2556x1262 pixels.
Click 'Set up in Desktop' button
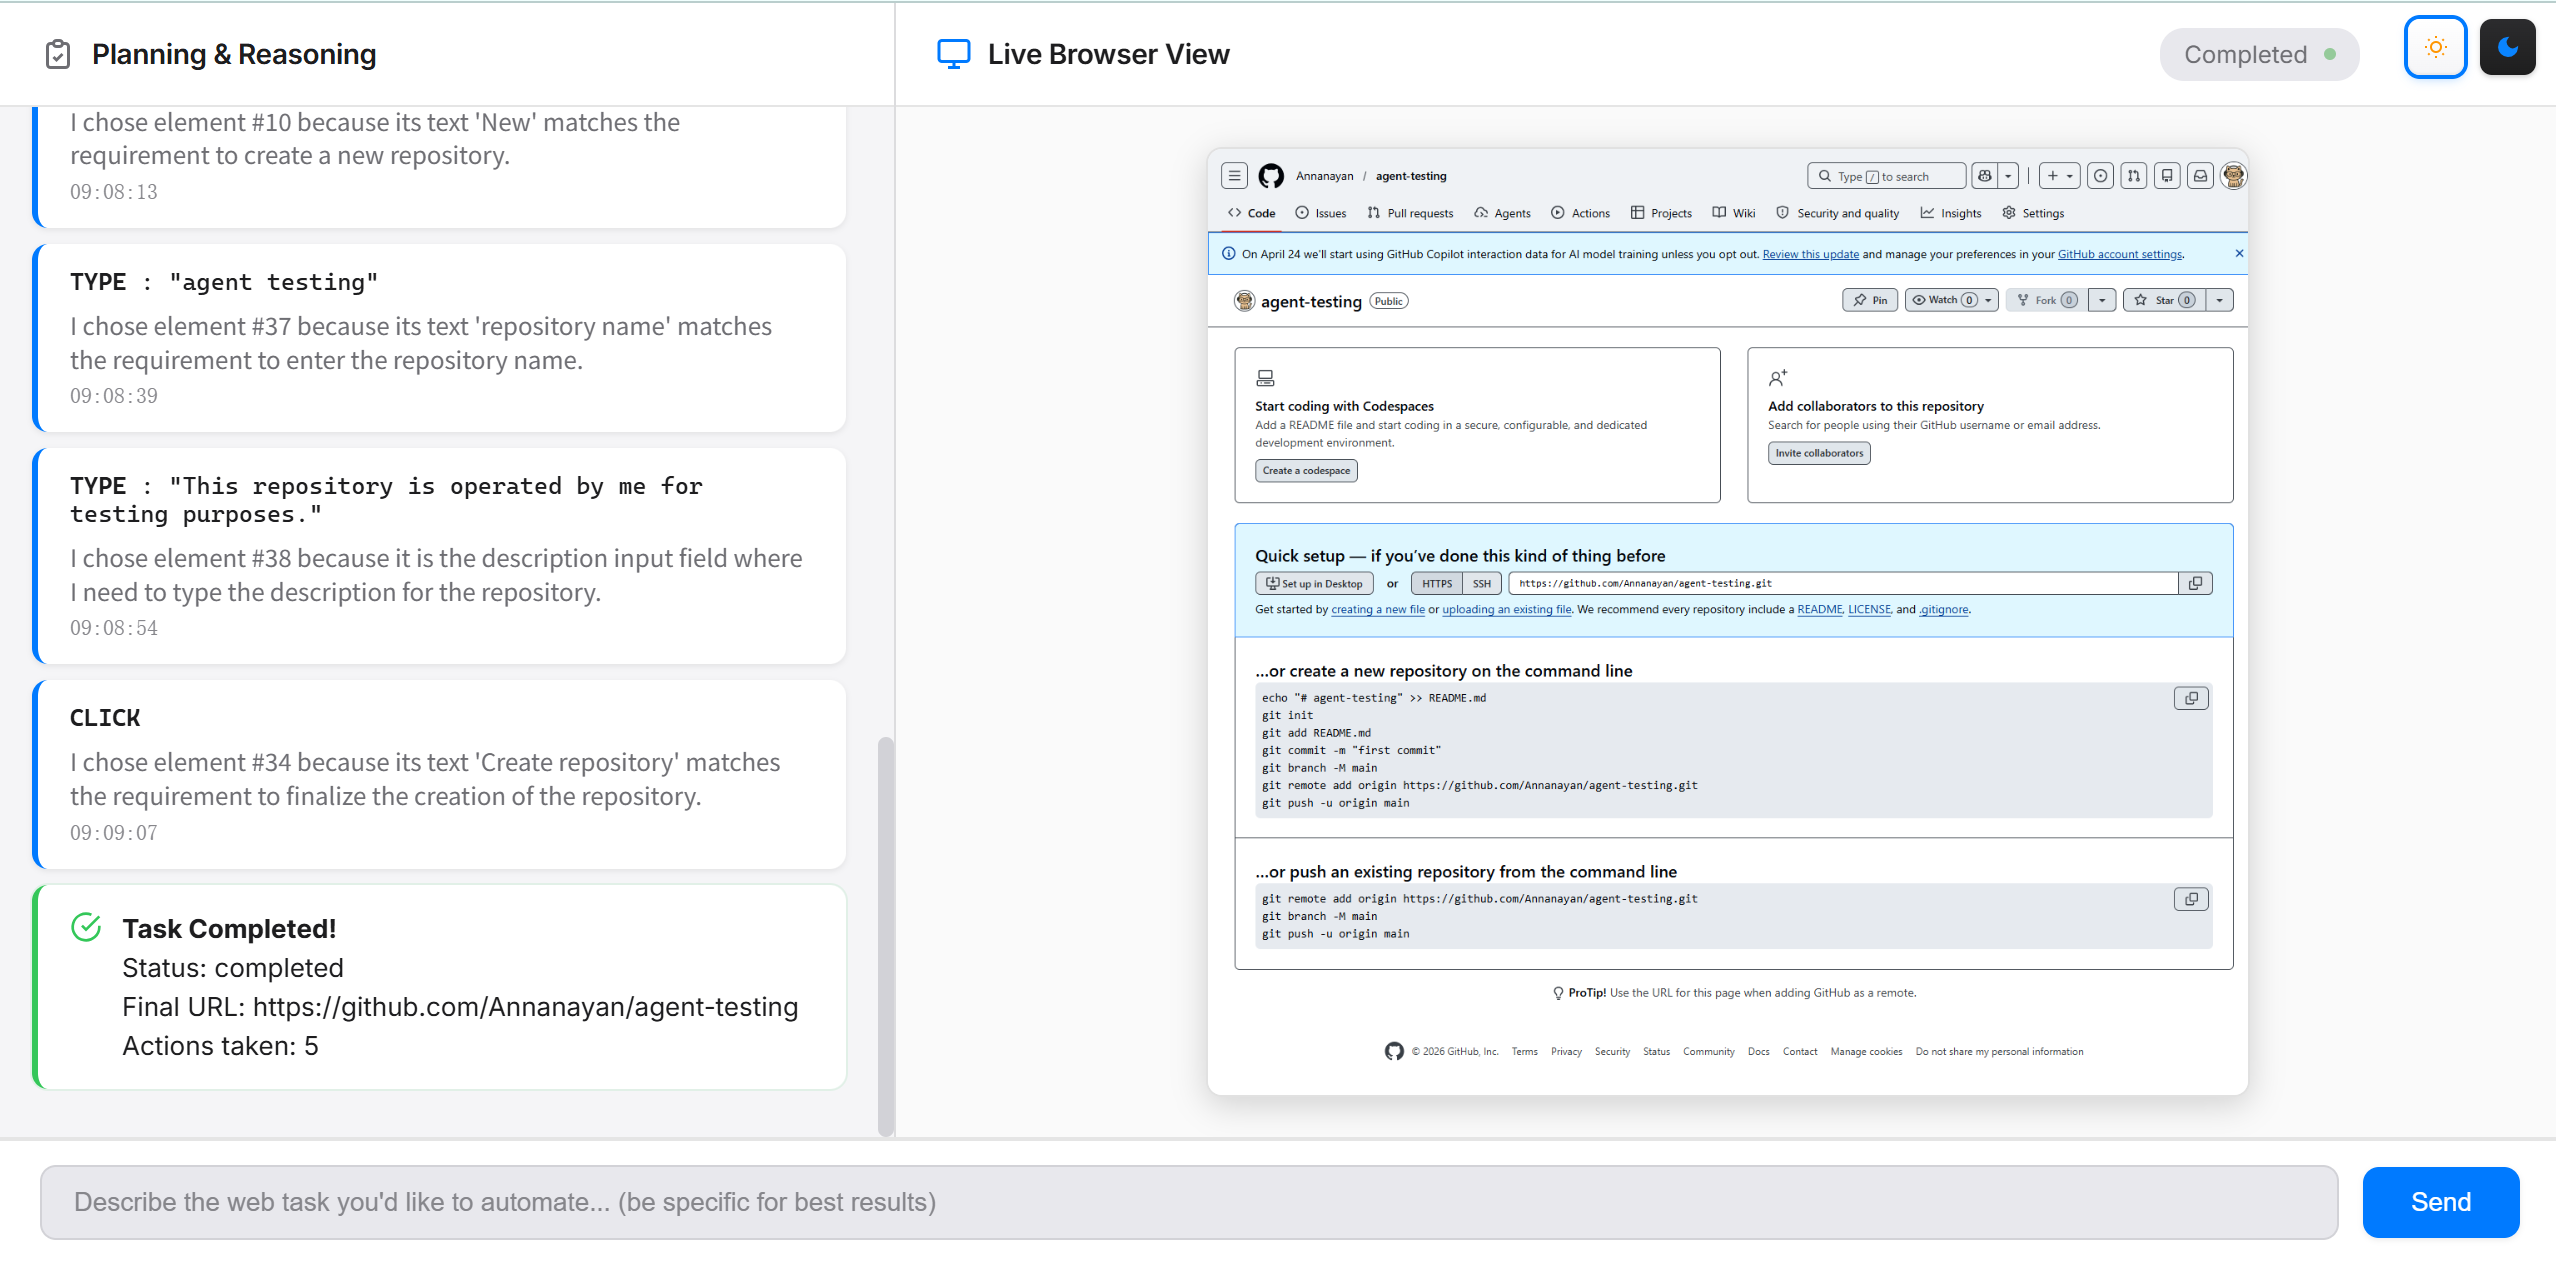click(1314, 584)
